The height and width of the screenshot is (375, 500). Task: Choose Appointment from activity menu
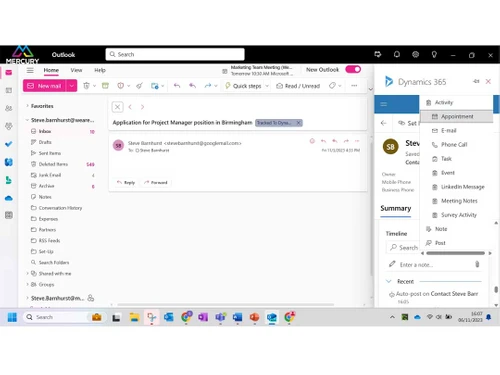pos(456,117)
